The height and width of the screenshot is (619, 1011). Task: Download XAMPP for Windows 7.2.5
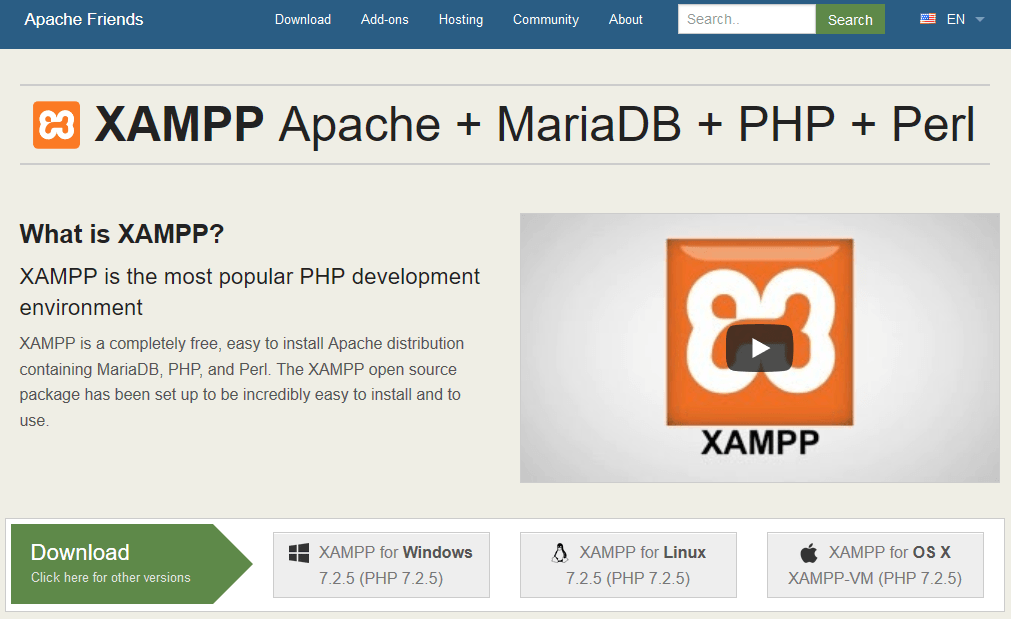click(x=381, y=564)
